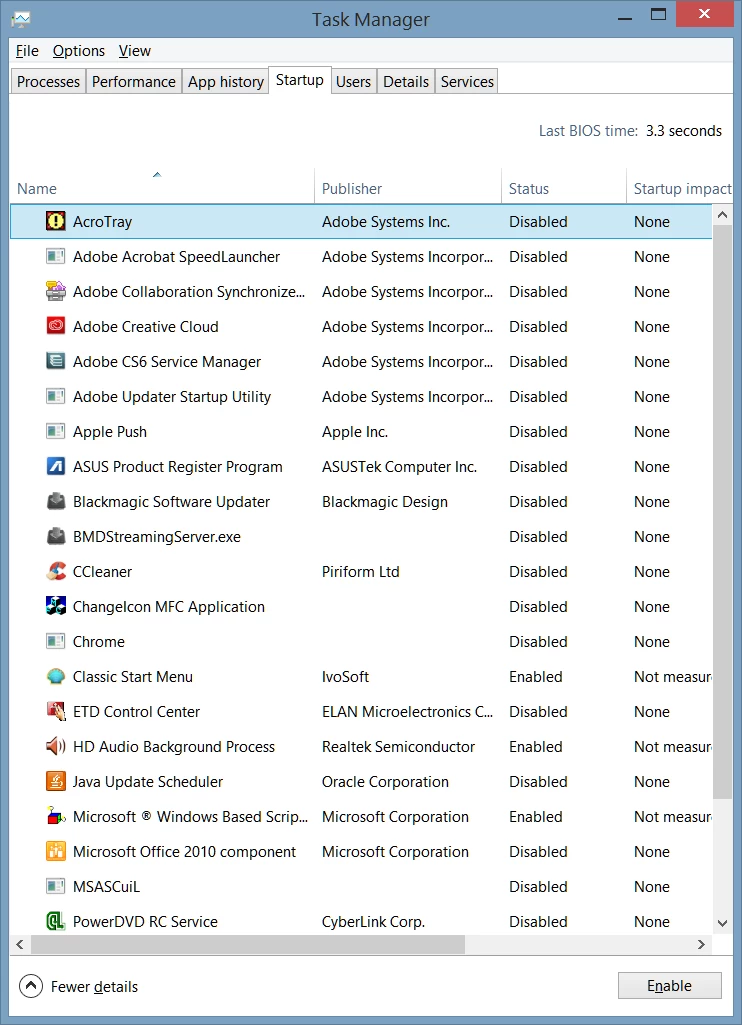Click the ETD Control Center icon
Viewport: 742px width, 1025px height.
tap(56, 711)
